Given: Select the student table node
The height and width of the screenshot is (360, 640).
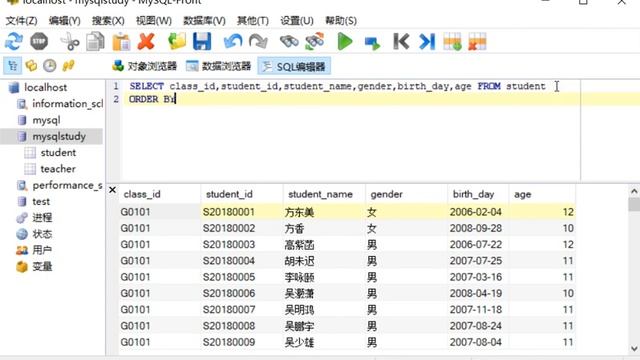Looking at the screenshot, I should point(58,153).
